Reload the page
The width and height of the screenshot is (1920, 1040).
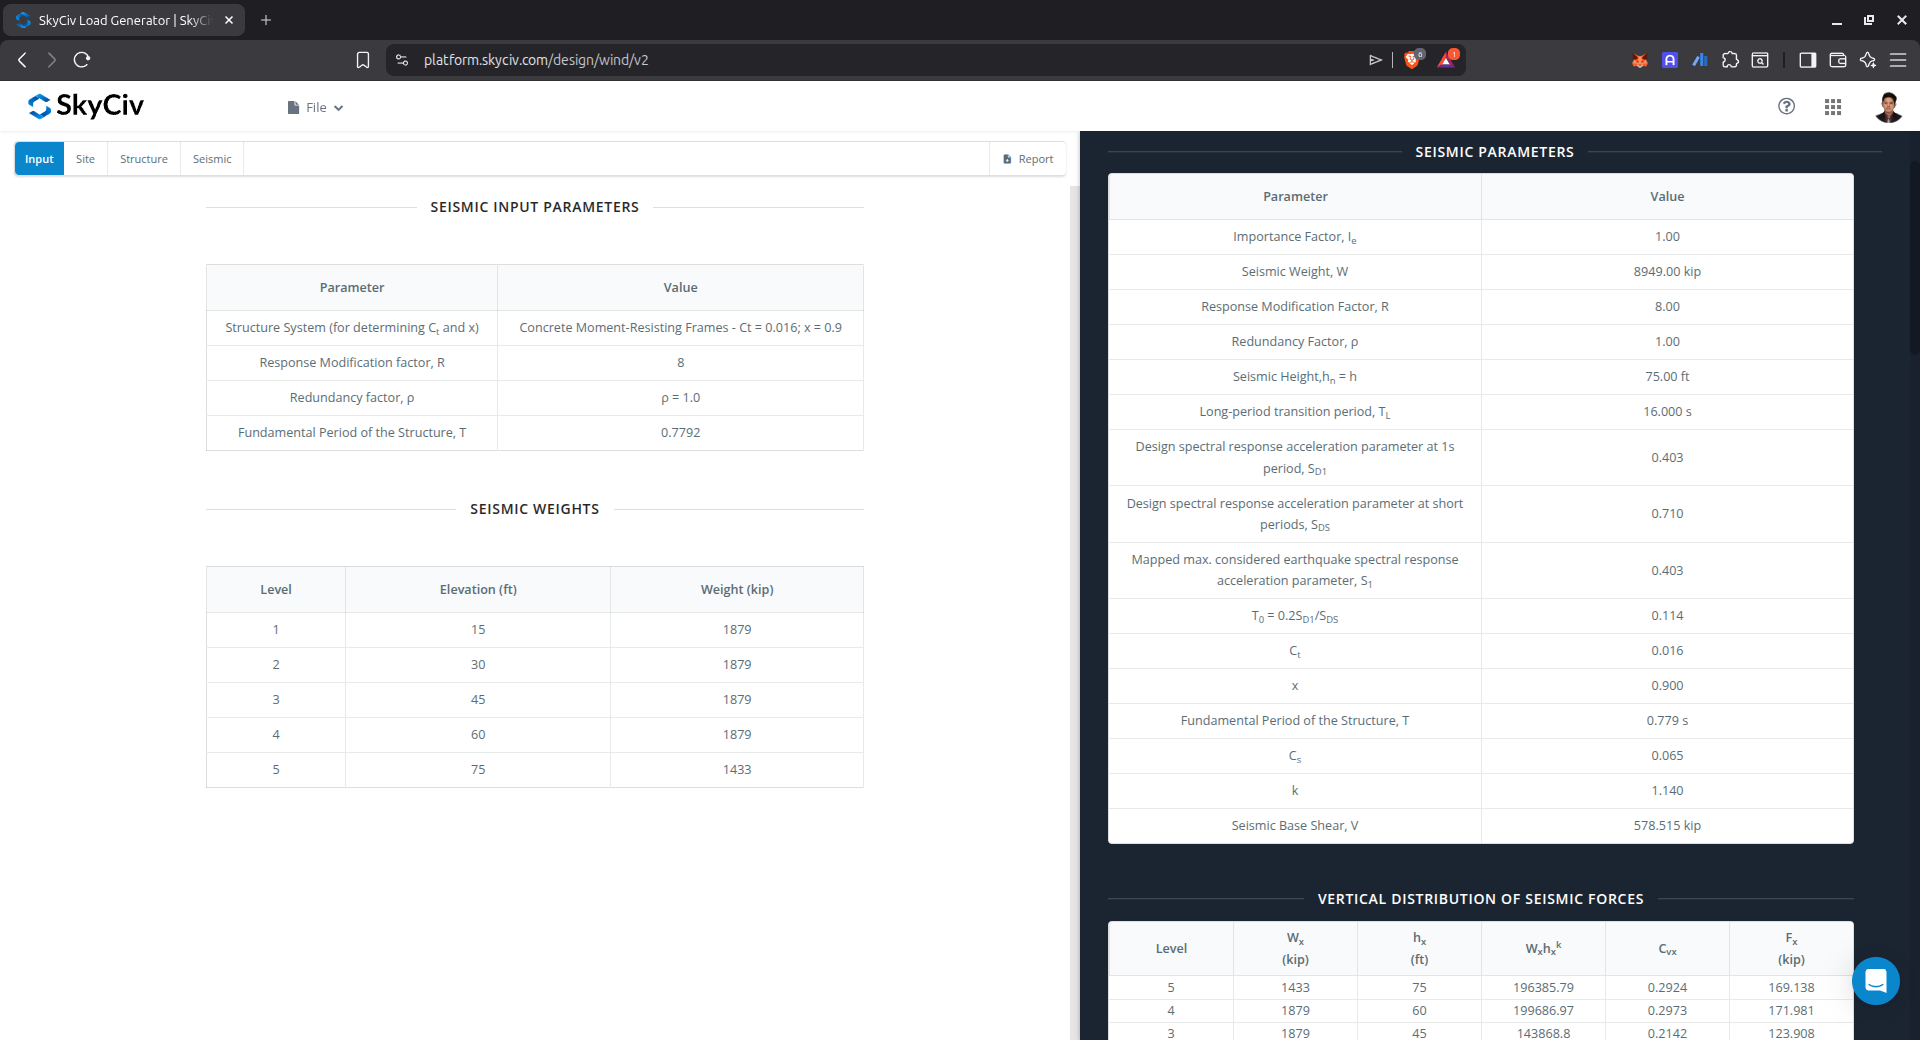[82, 60]
